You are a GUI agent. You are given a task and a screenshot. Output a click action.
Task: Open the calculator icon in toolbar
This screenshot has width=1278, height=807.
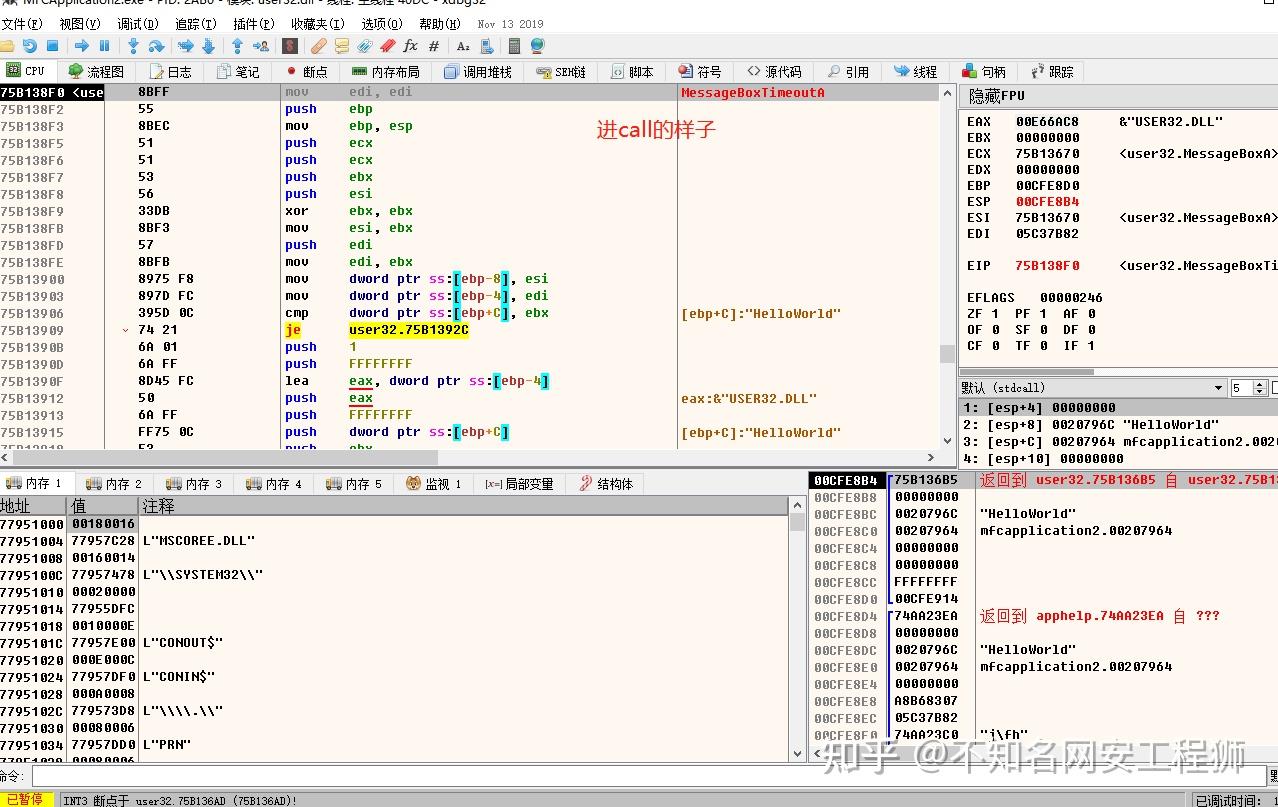coord(514,46)
